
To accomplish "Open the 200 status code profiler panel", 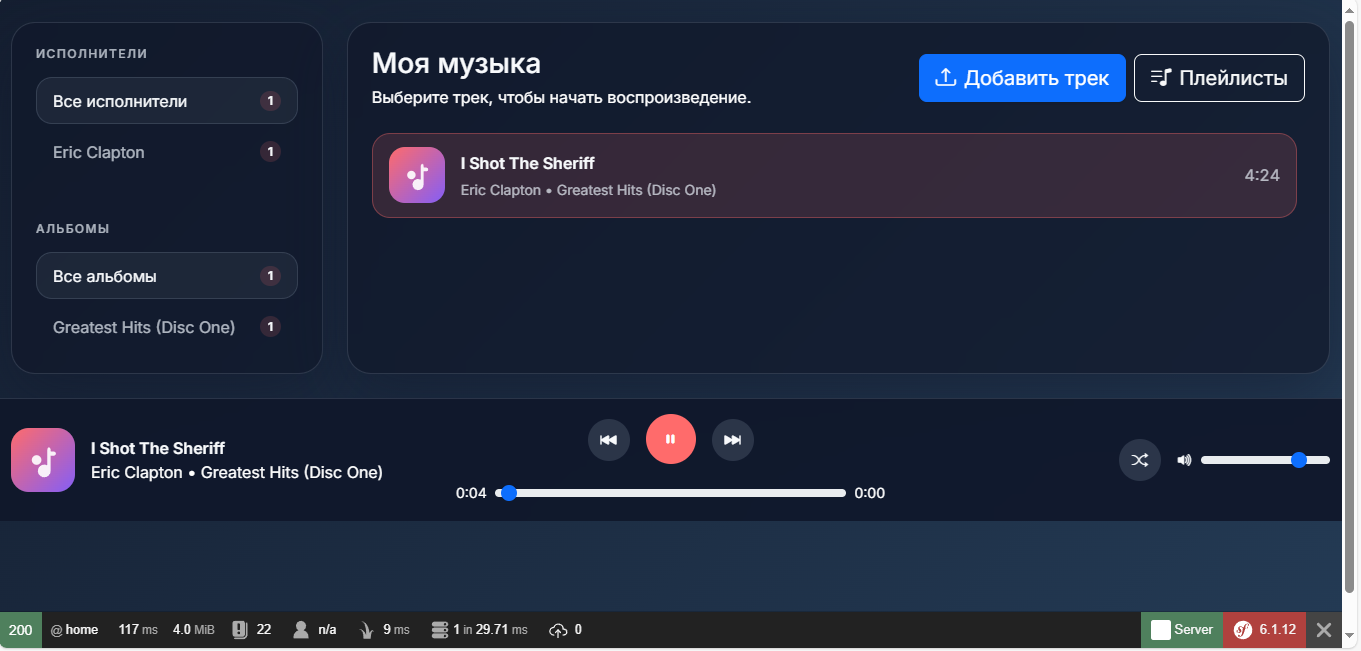I will tap(21, 630).
